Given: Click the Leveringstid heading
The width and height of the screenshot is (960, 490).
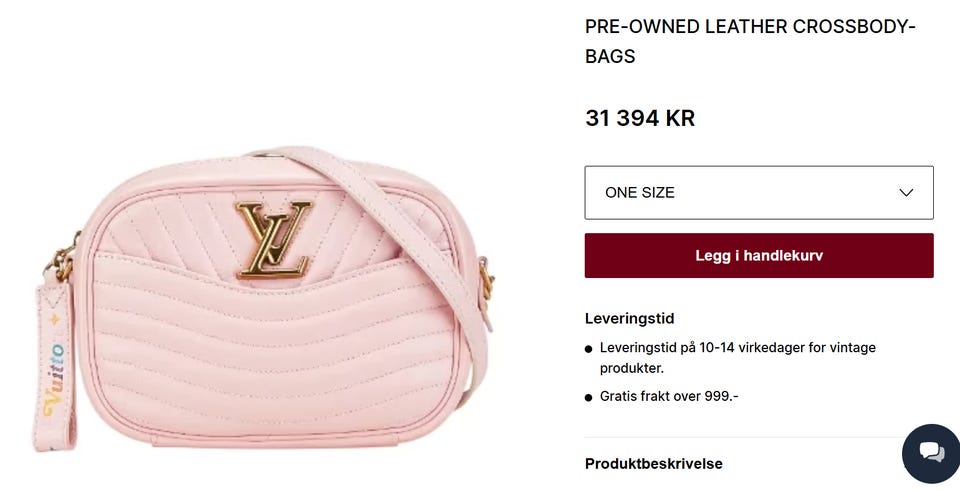Looking at the screenshot, I should pyautogui.click(x=629, y=318).
